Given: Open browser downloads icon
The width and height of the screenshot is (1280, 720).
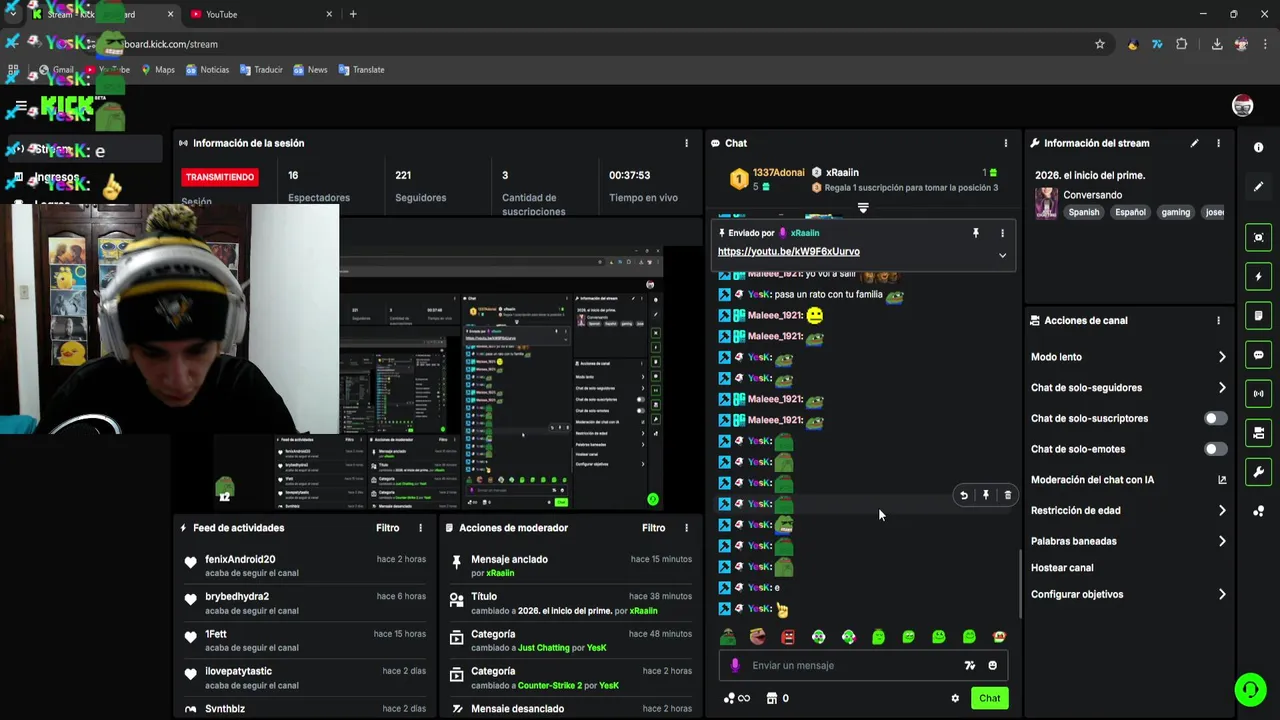Looking at the screenshot, I should click(x=1217, y=44).
